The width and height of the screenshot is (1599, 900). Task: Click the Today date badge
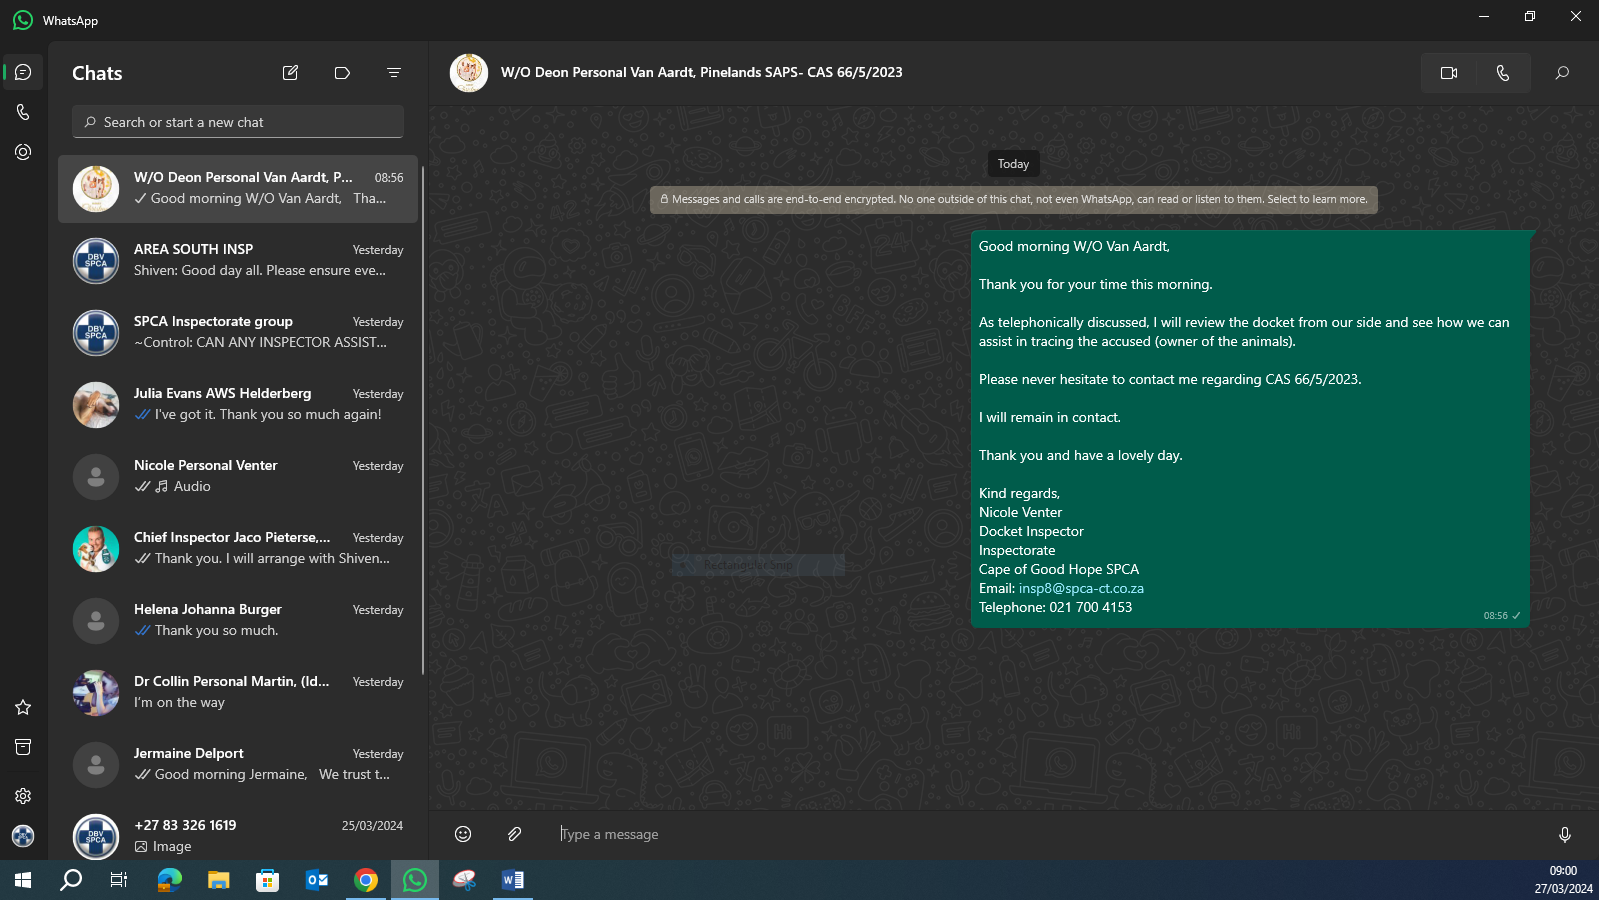pyautogui.click(x=1013, y=164)
